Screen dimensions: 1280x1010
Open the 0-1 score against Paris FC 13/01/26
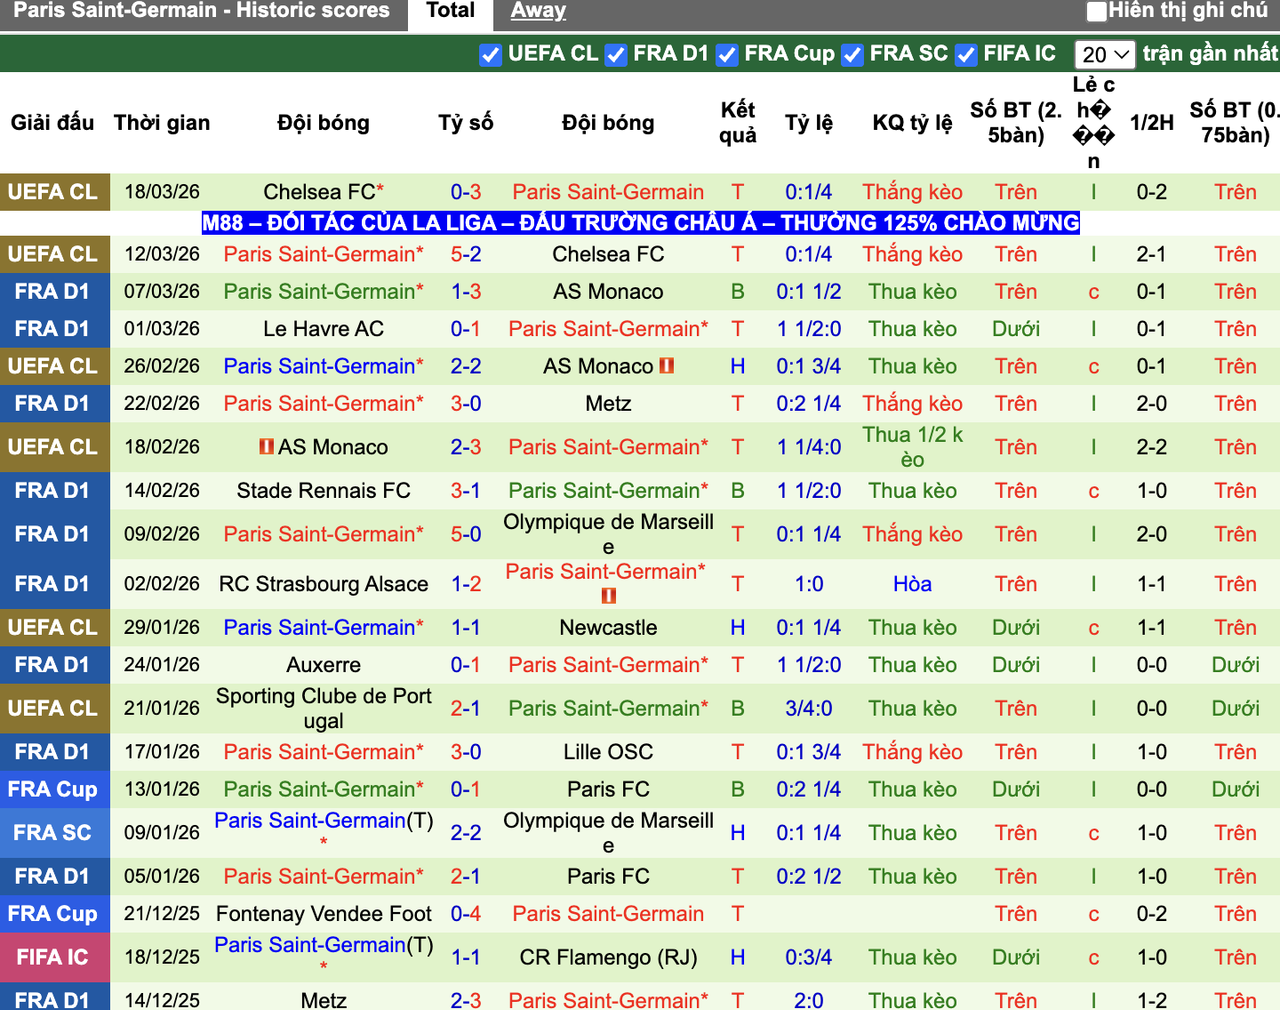coord(466,789)
